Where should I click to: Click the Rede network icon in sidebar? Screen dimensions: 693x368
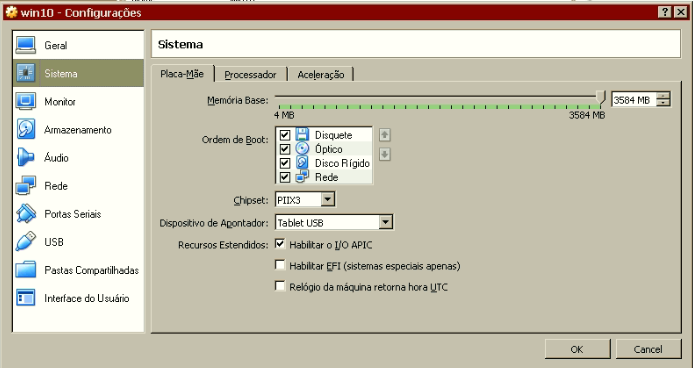(x=26, y=186)
